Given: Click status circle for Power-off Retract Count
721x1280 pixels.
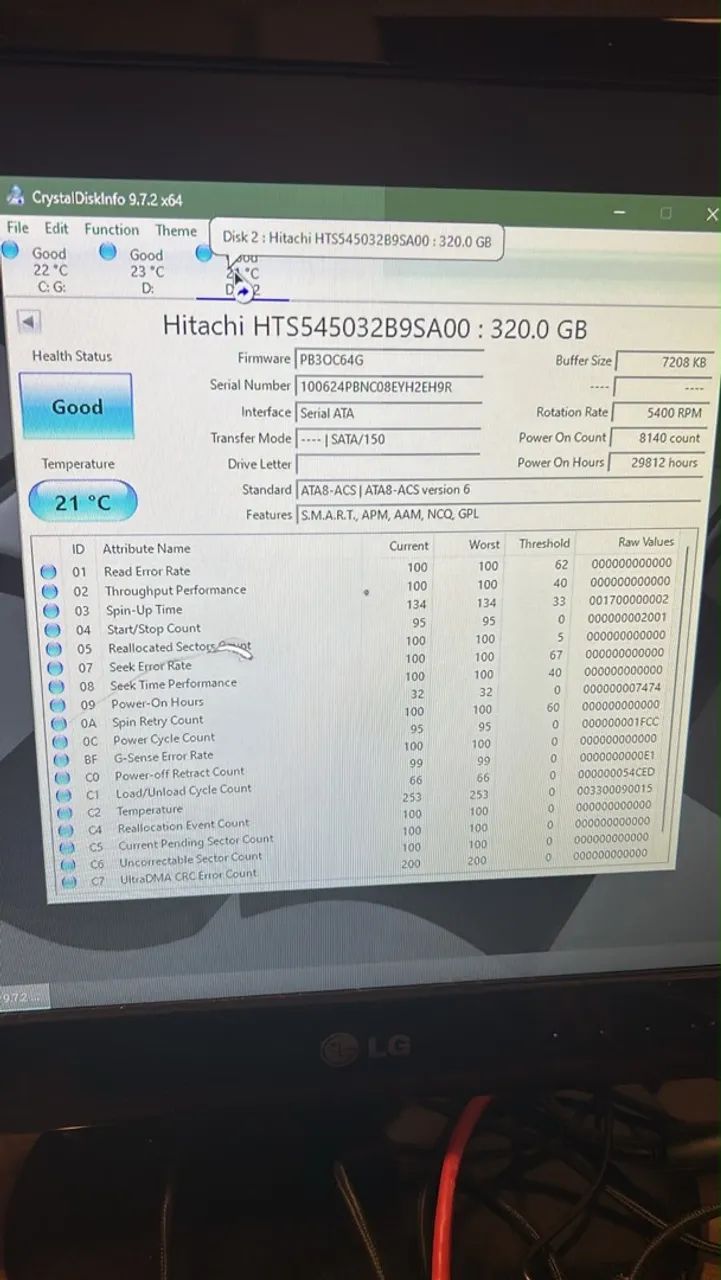Looking at the screenshot, I should tap(63, 777).
